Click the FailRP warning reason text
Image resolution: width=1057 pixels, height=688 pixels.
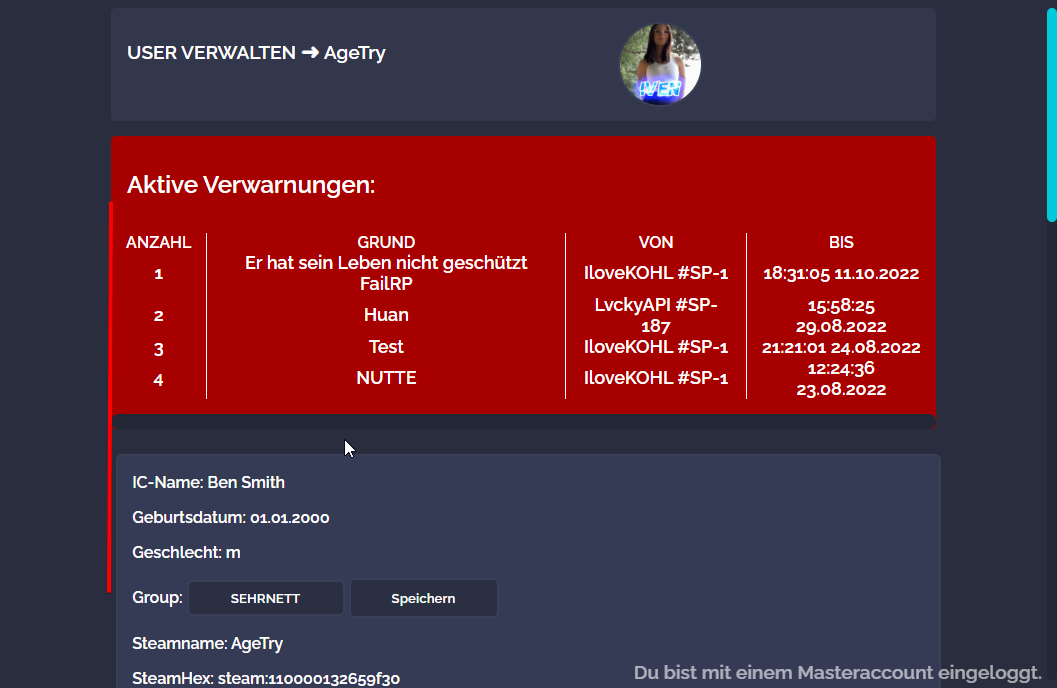386,273
